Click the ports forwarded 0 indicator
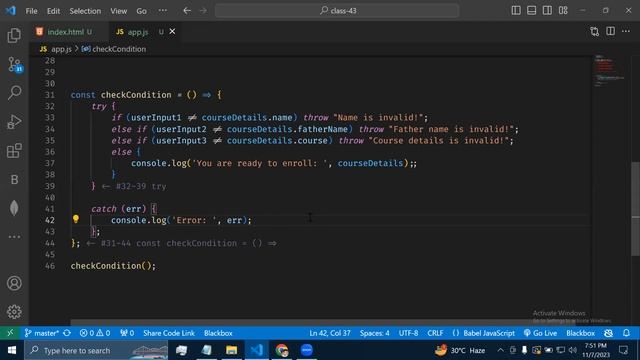This screenshot has width=640, height=360. [x=127, y=333]
